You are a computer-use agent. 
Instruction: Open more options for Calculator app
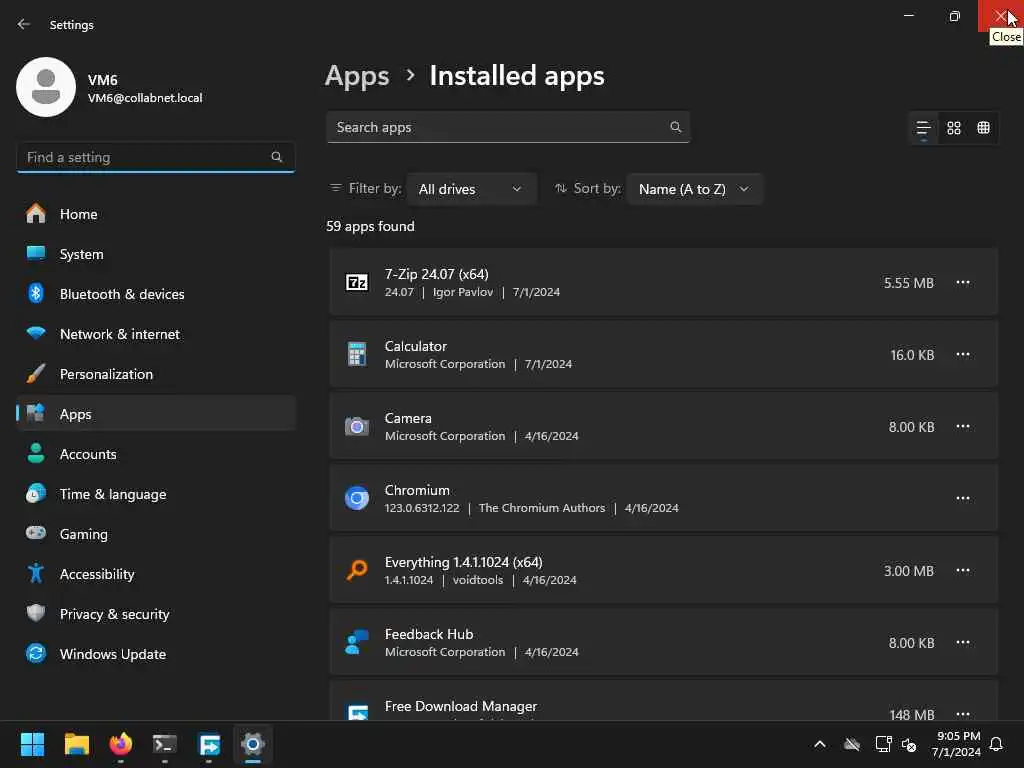pos(963,355)
